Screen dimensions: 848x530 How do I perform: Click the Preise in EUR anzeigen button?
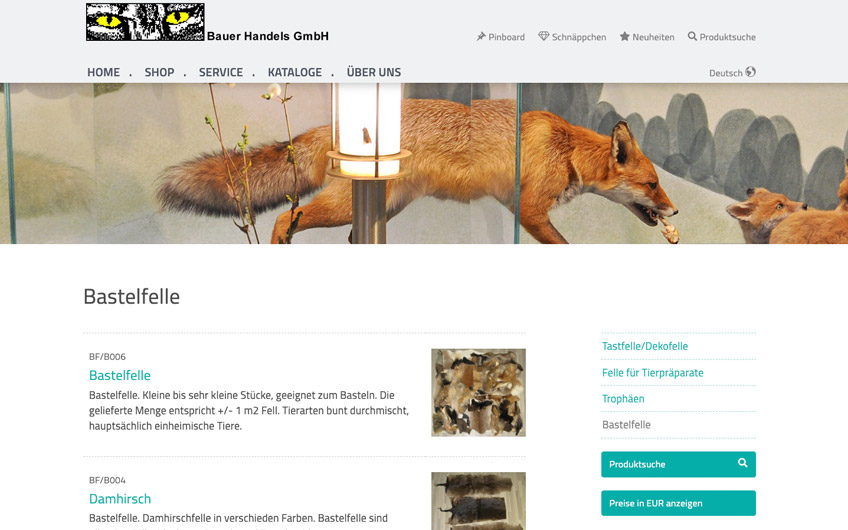coord(678,503)
